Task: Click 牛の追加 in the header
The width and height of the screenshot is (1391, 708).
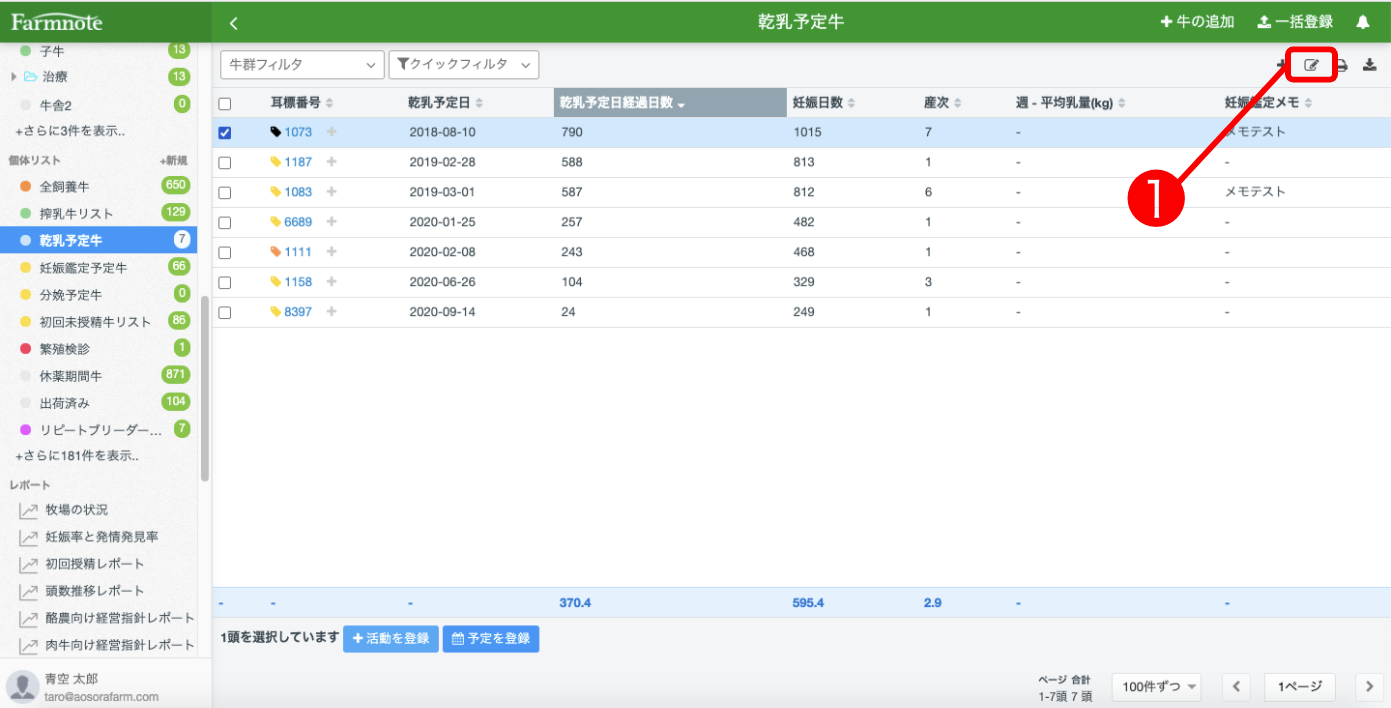Action: point(1197,22)
